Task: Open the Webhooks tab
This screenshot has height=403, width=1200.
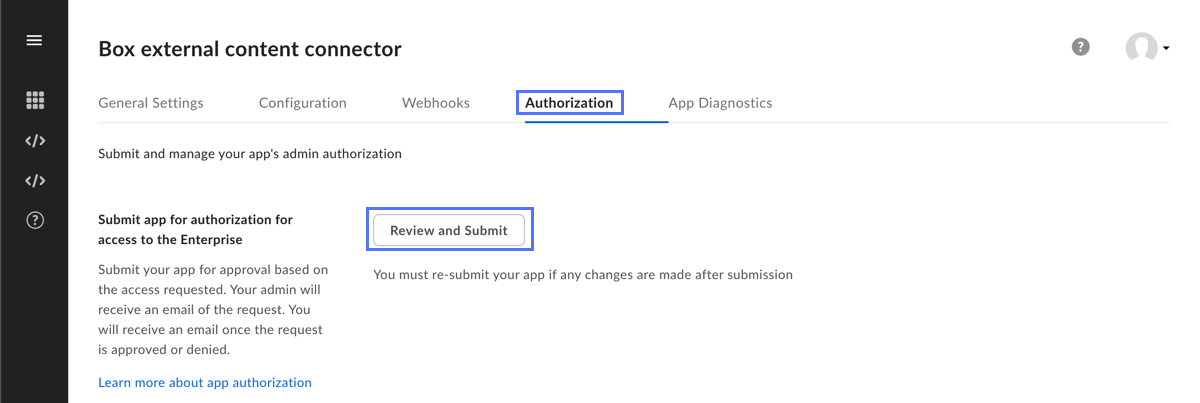Action: (436, 103)
